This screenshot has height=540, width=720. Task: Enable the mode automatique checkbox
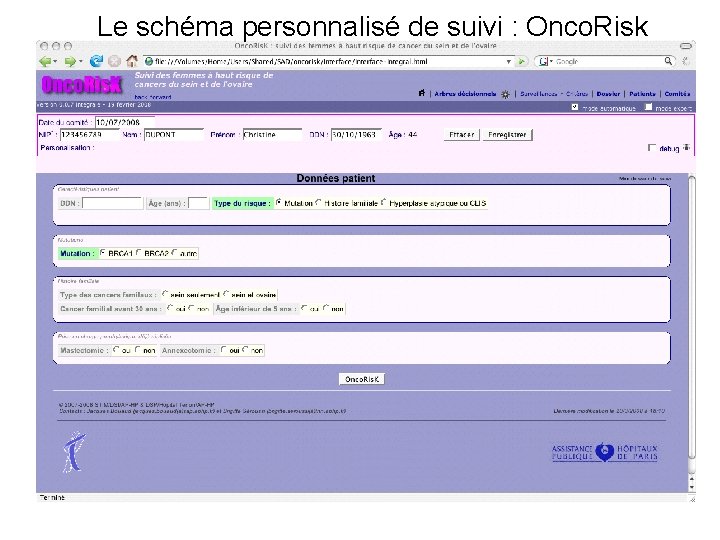point(574,107)
